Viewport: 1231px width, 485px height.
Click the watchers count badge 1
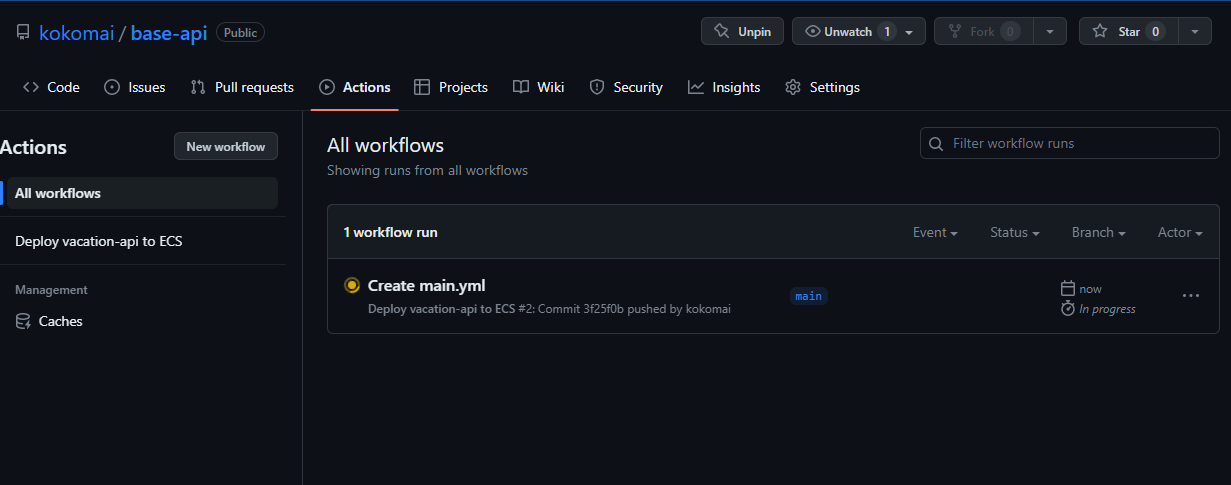(x=887, y=32)
